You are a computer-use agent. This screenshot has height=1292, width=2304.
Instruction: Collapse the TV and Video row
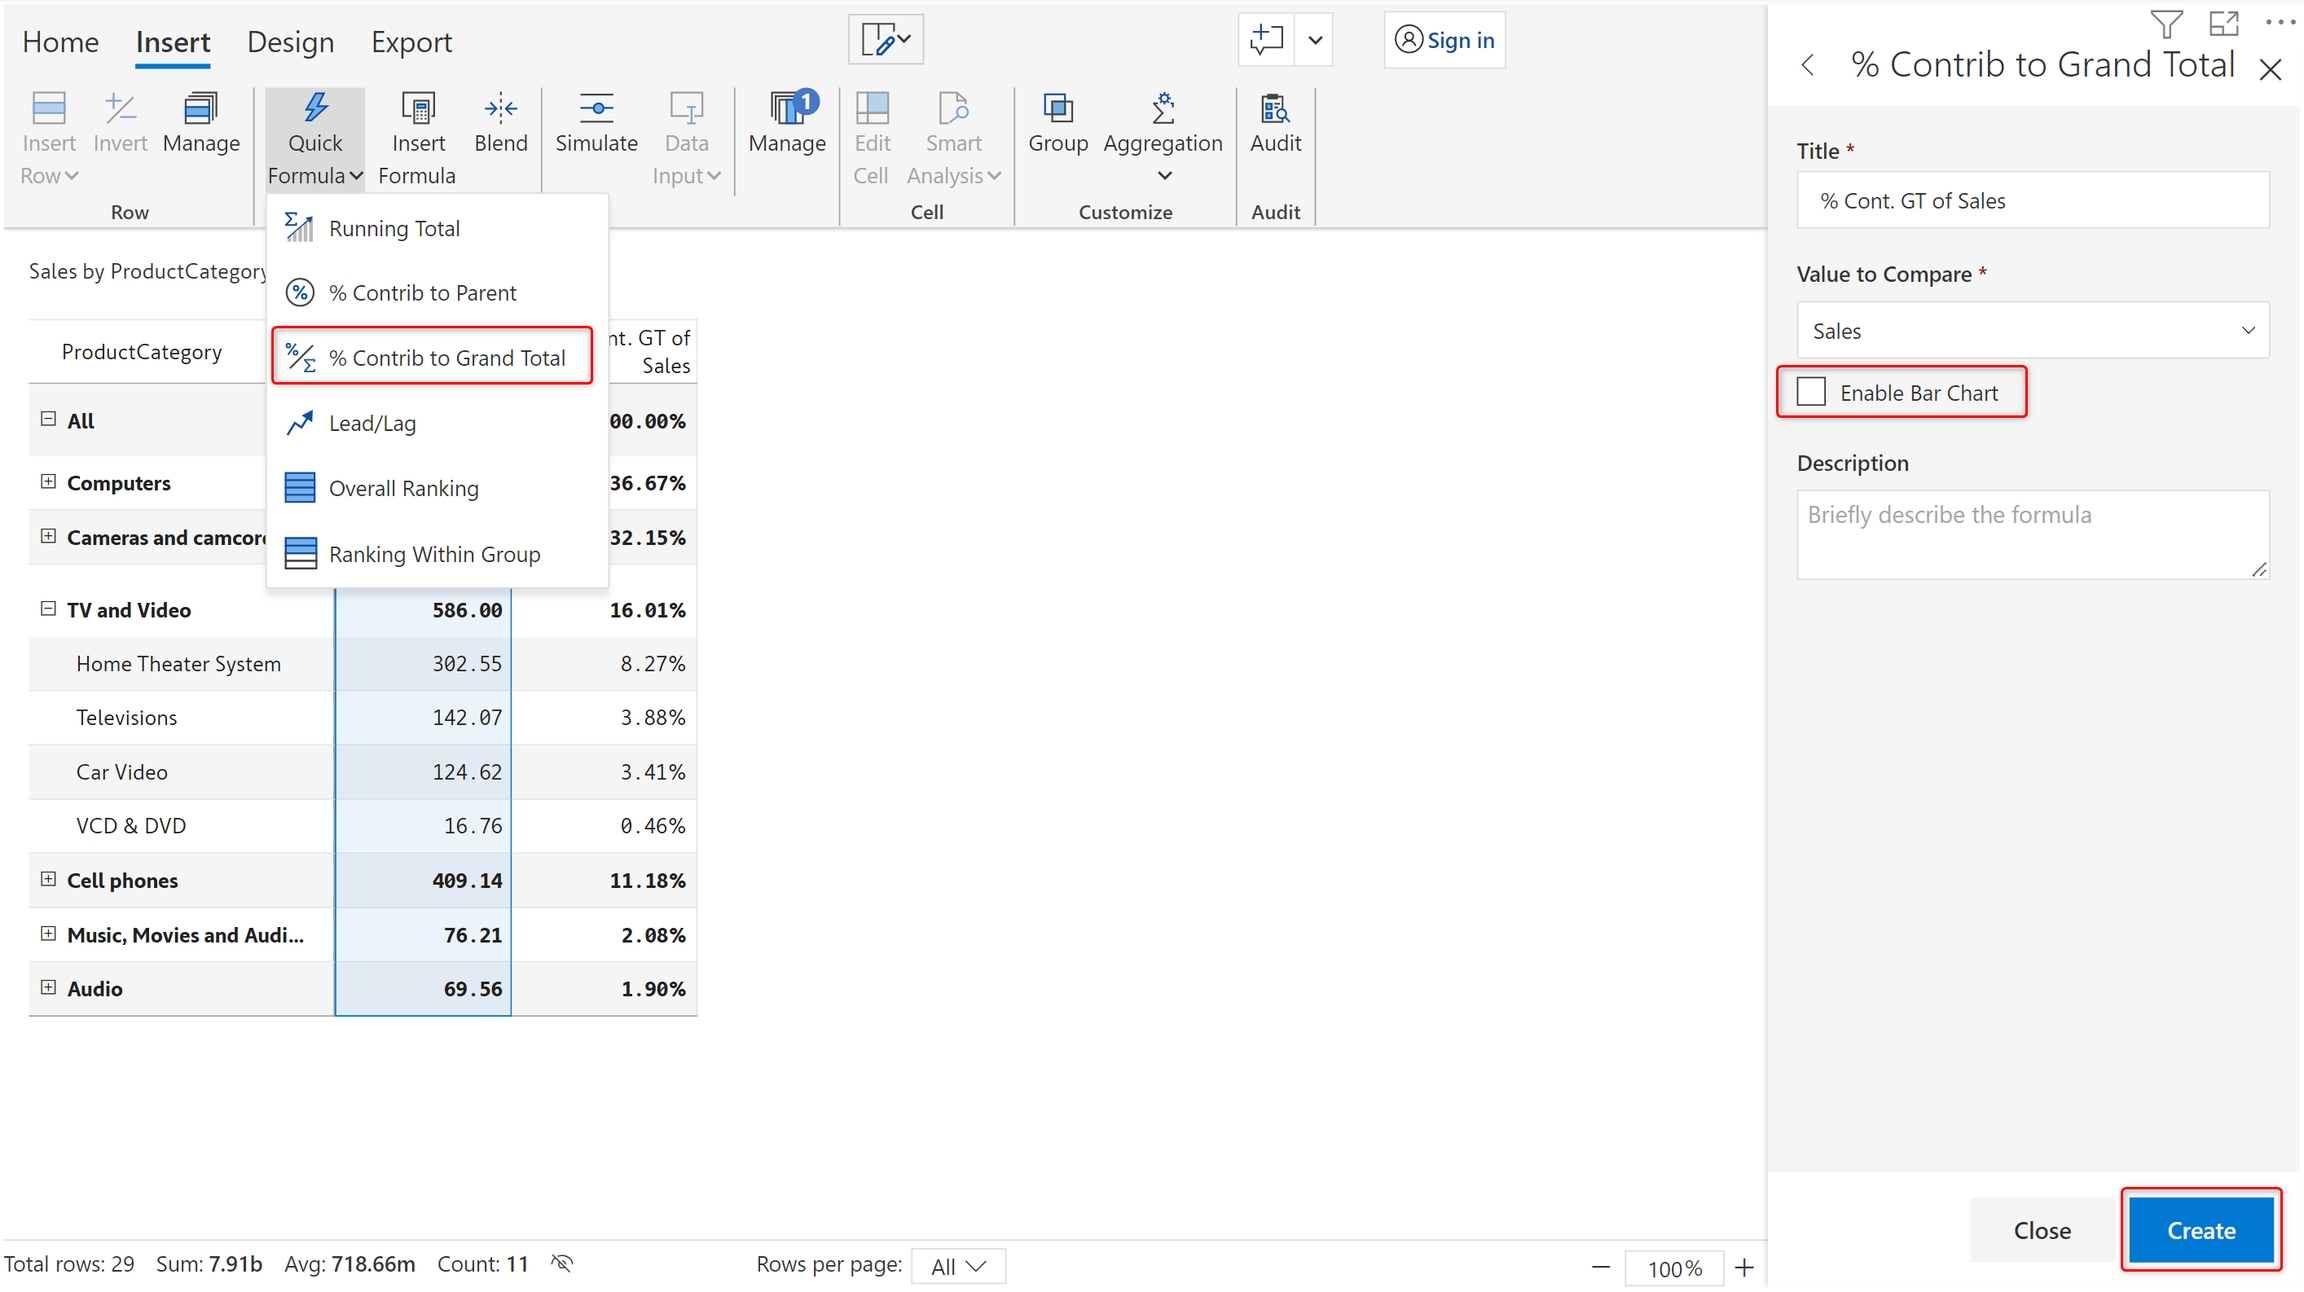[47, 609]
